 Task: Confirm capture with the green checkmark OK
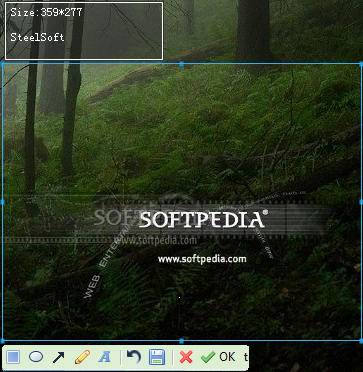[x=218, y=357]
